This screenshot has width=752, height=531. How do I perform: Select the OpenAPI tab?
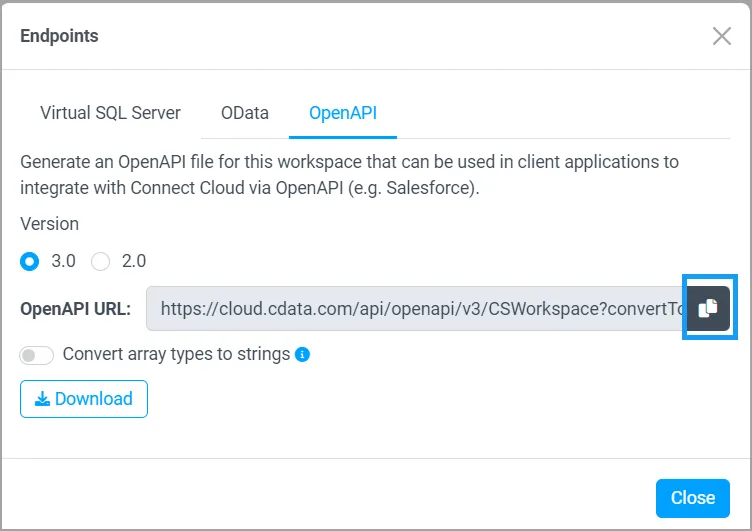coord(343,113)
